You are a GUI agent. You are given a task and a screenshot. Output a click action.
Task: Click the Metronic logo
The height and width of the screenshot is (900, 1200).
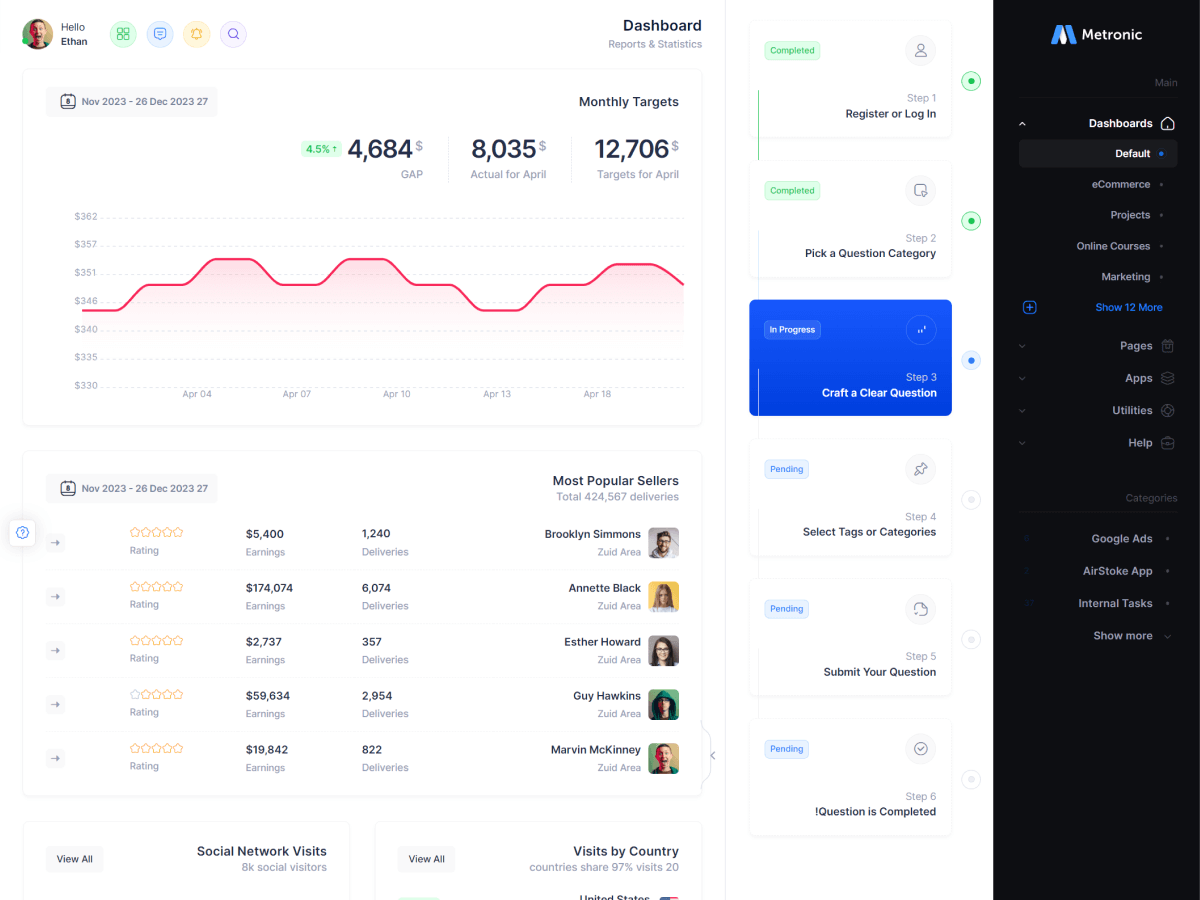(1096, 34)
